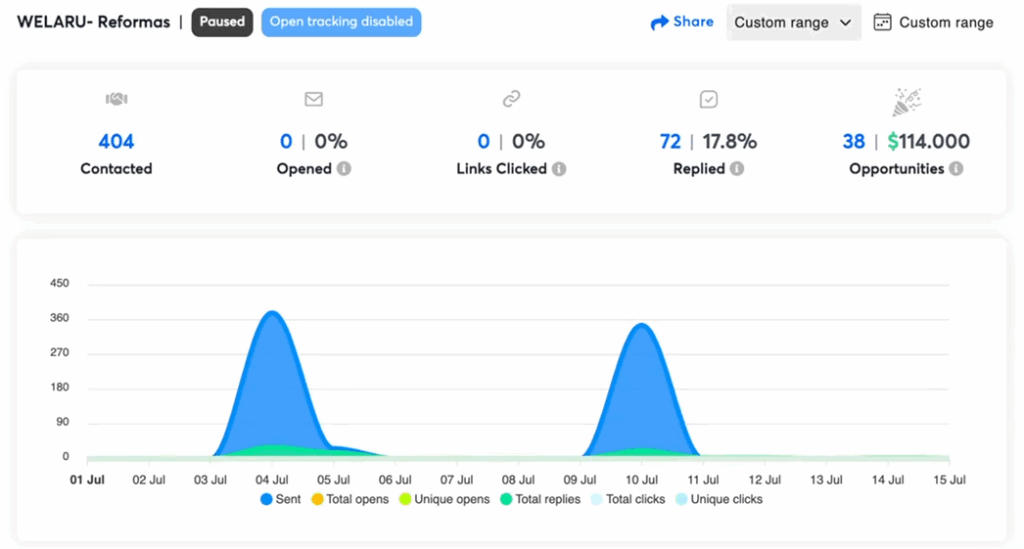
Task: Click the Paused status badge
Action: [222, 22]
